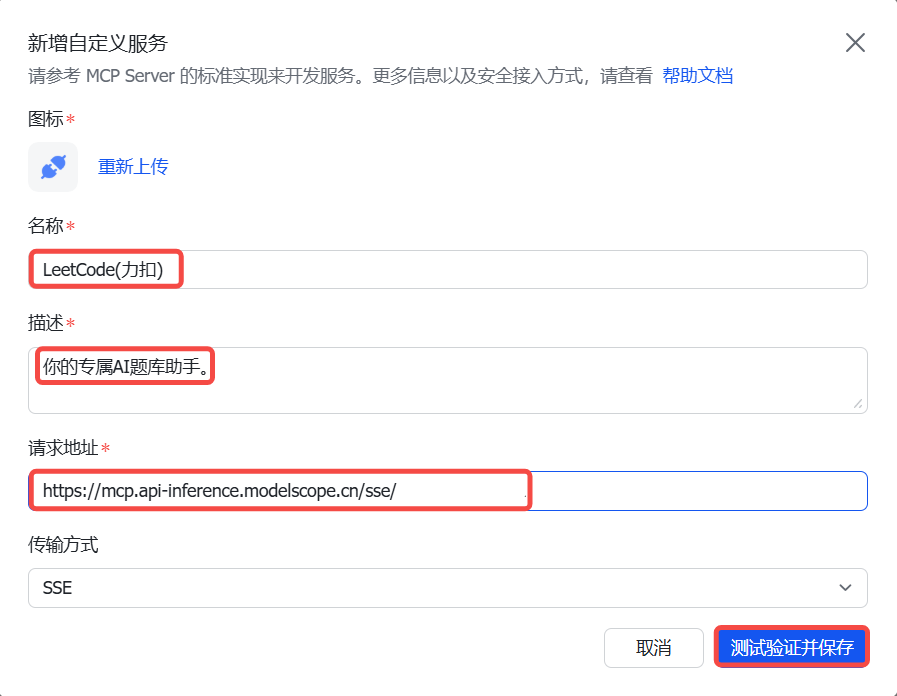Viewport: 897px width, 696px height.
Task: Click into the 描述 text area
Action: [x=448, y=380]
